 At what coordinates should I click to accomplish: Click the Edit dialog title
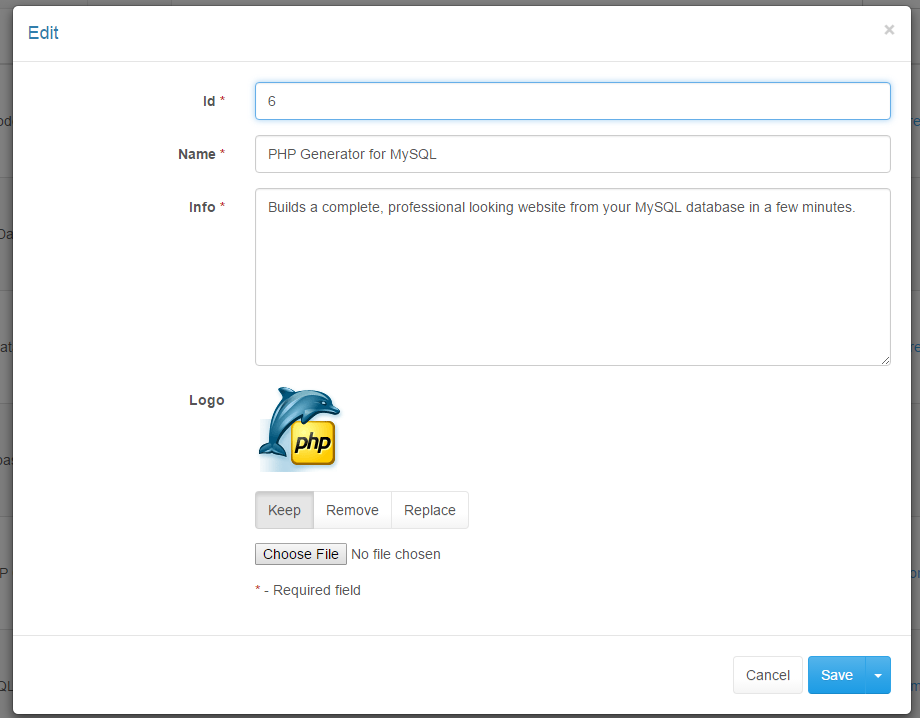tap(43, 33)
